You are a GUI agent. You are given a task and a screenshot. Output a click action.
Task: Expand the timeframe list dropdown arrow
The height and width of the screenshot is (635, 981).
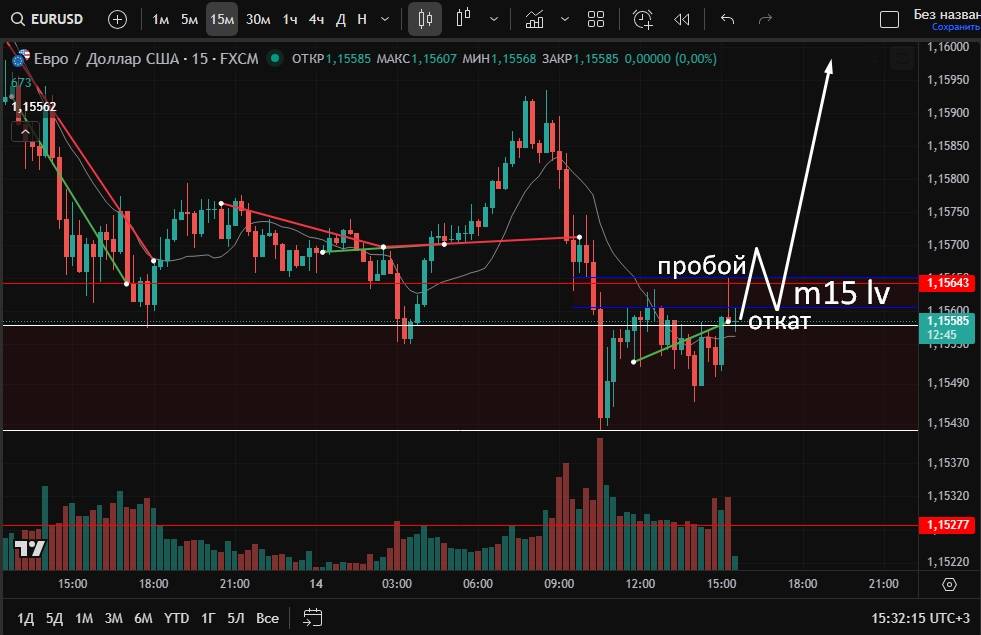point(385,19)
